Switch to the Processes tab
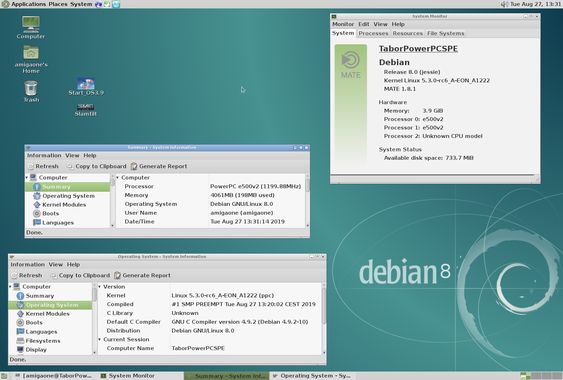The height and width of the screenshot is (380, 563). [373, 33]
